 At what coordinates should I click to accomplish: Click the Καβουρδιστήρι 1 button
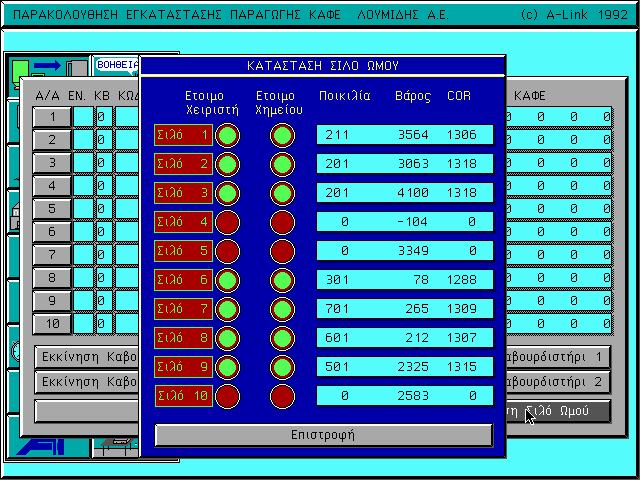pos(558,357)
